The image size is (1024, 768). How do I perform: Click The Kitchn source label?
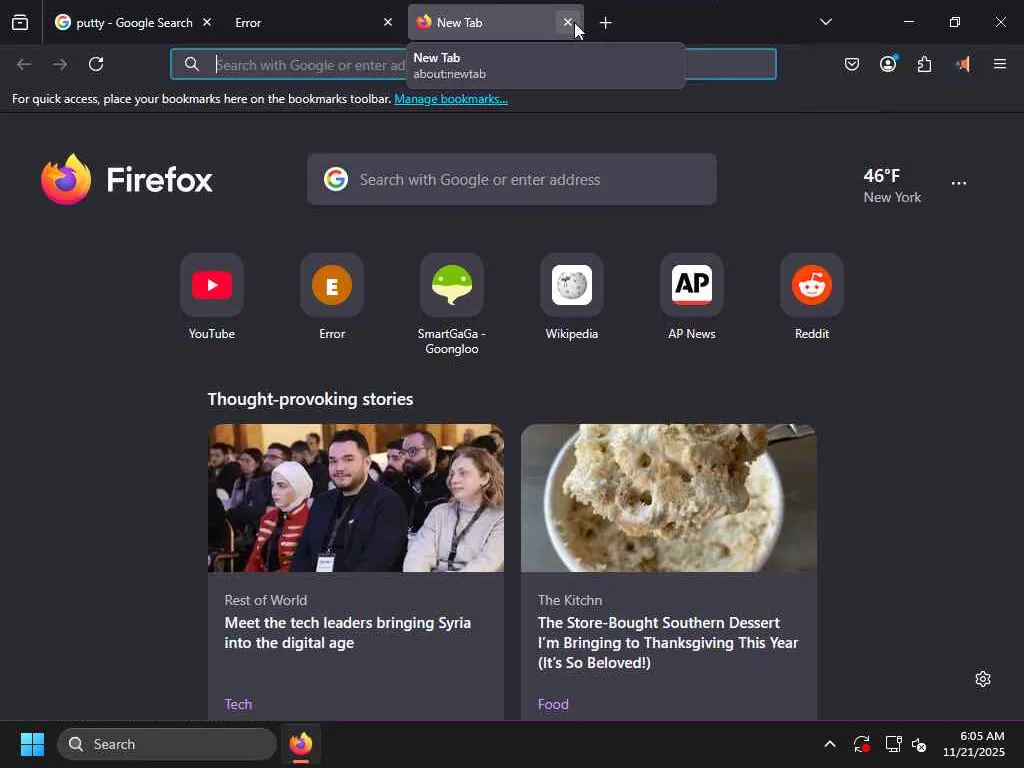pyautogui.click(x=569, y=600)
